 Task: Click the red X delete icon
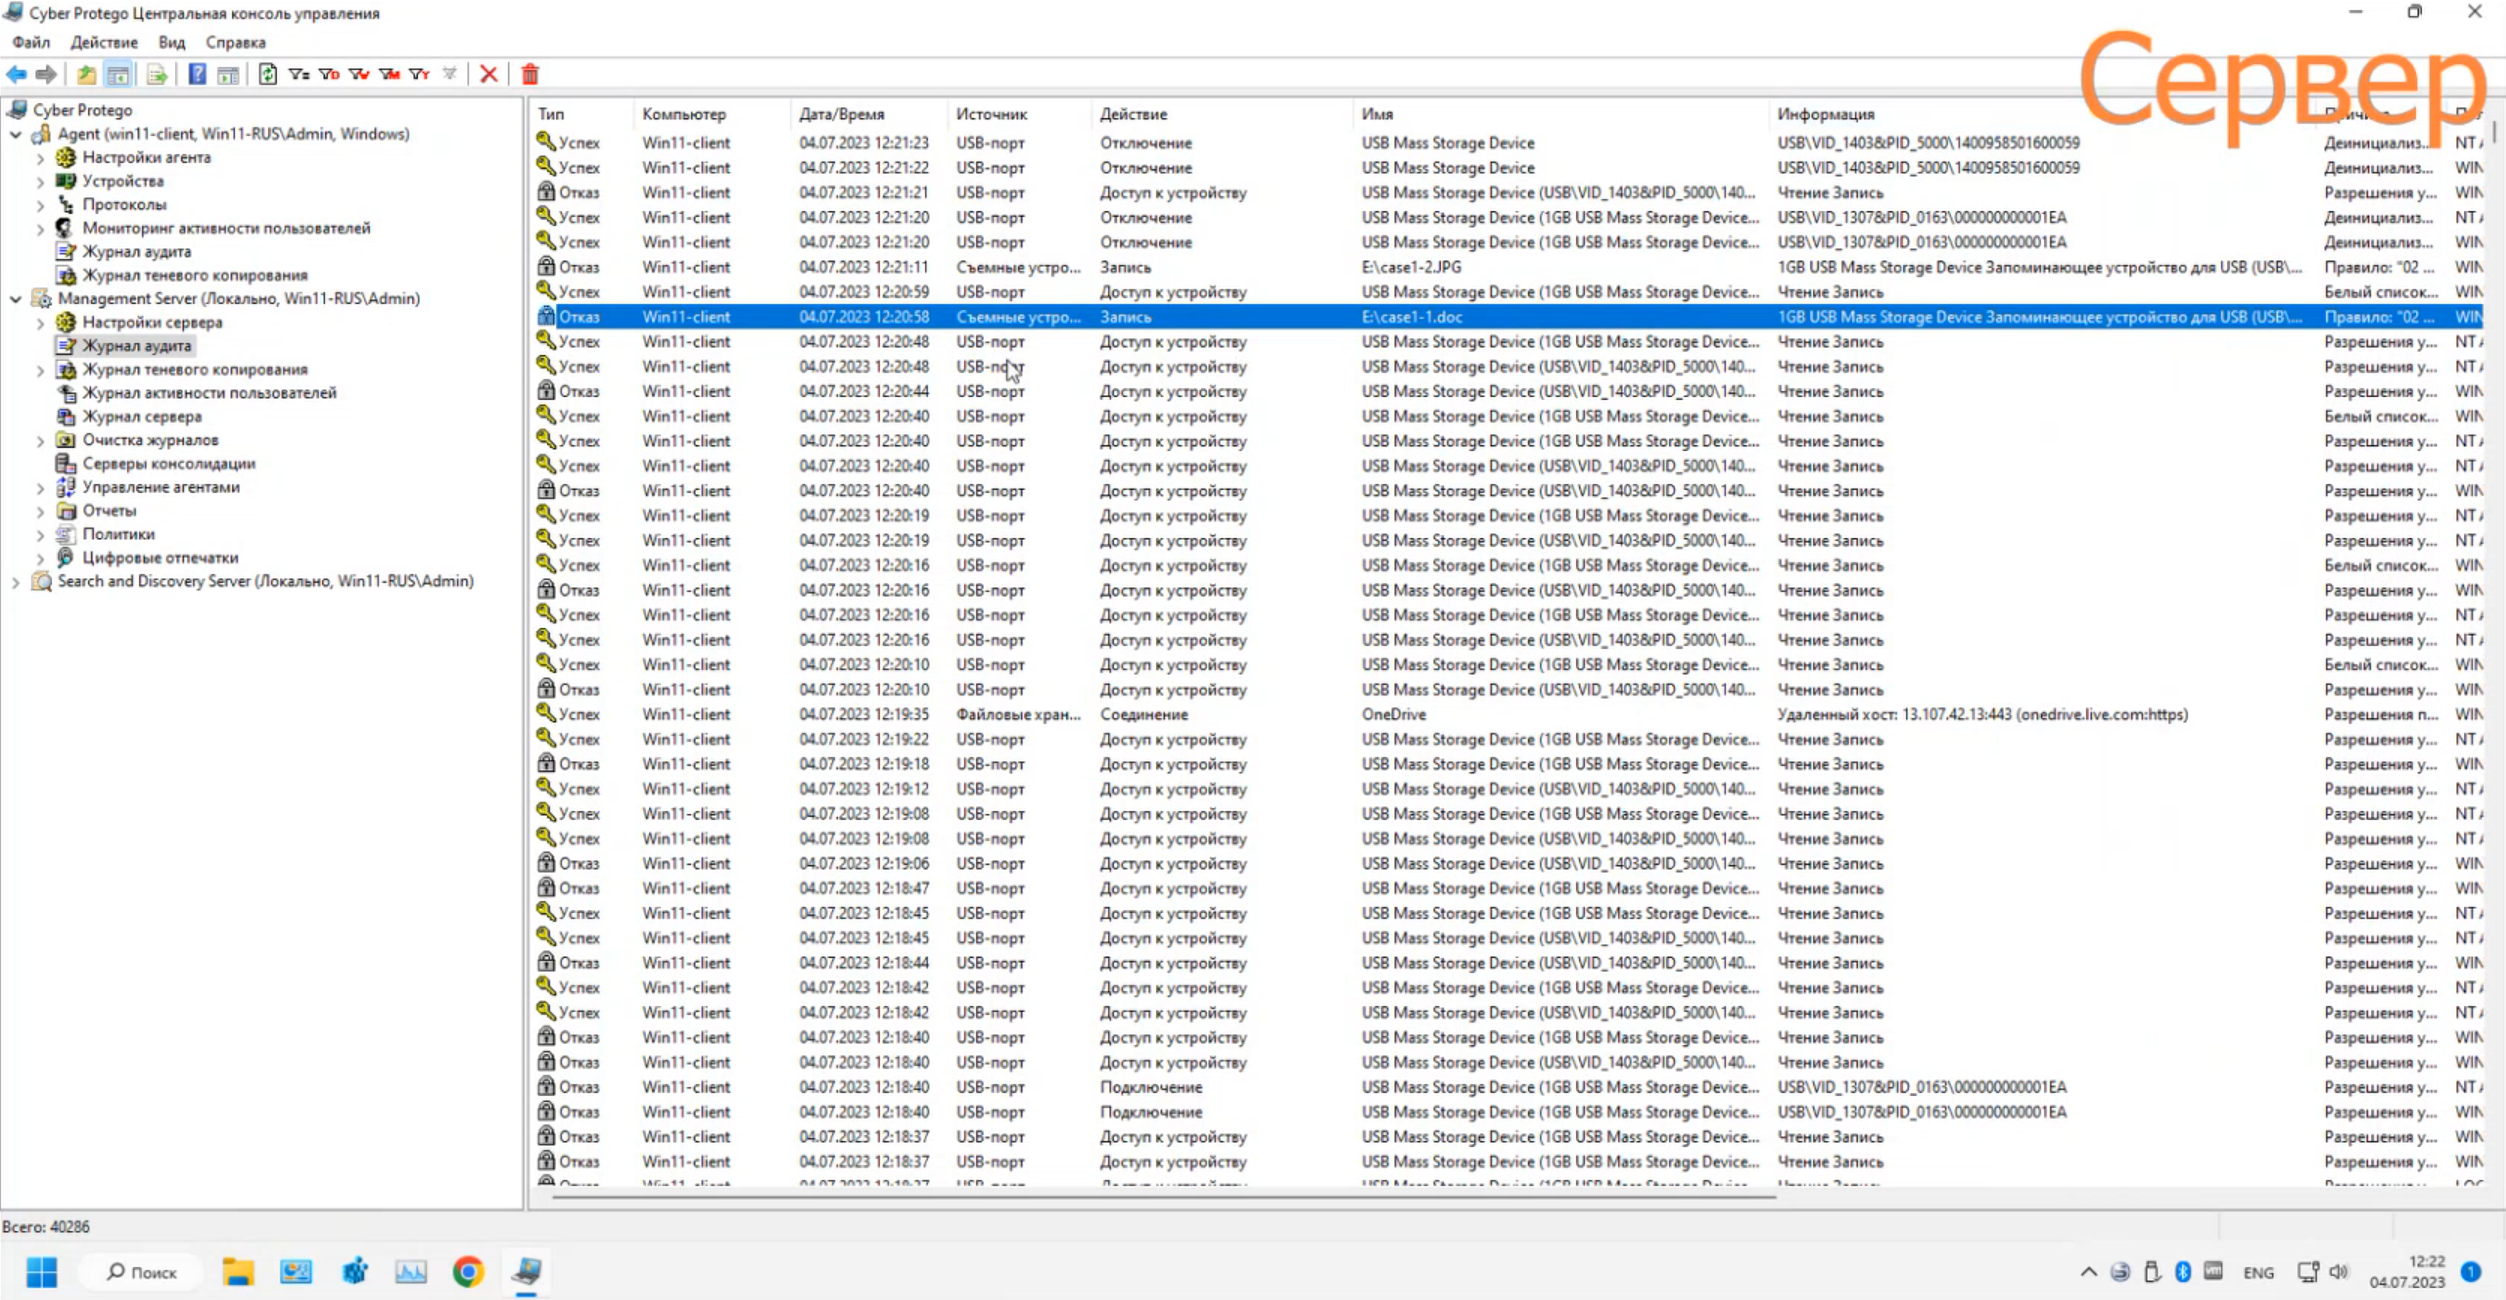pos(488,74)
